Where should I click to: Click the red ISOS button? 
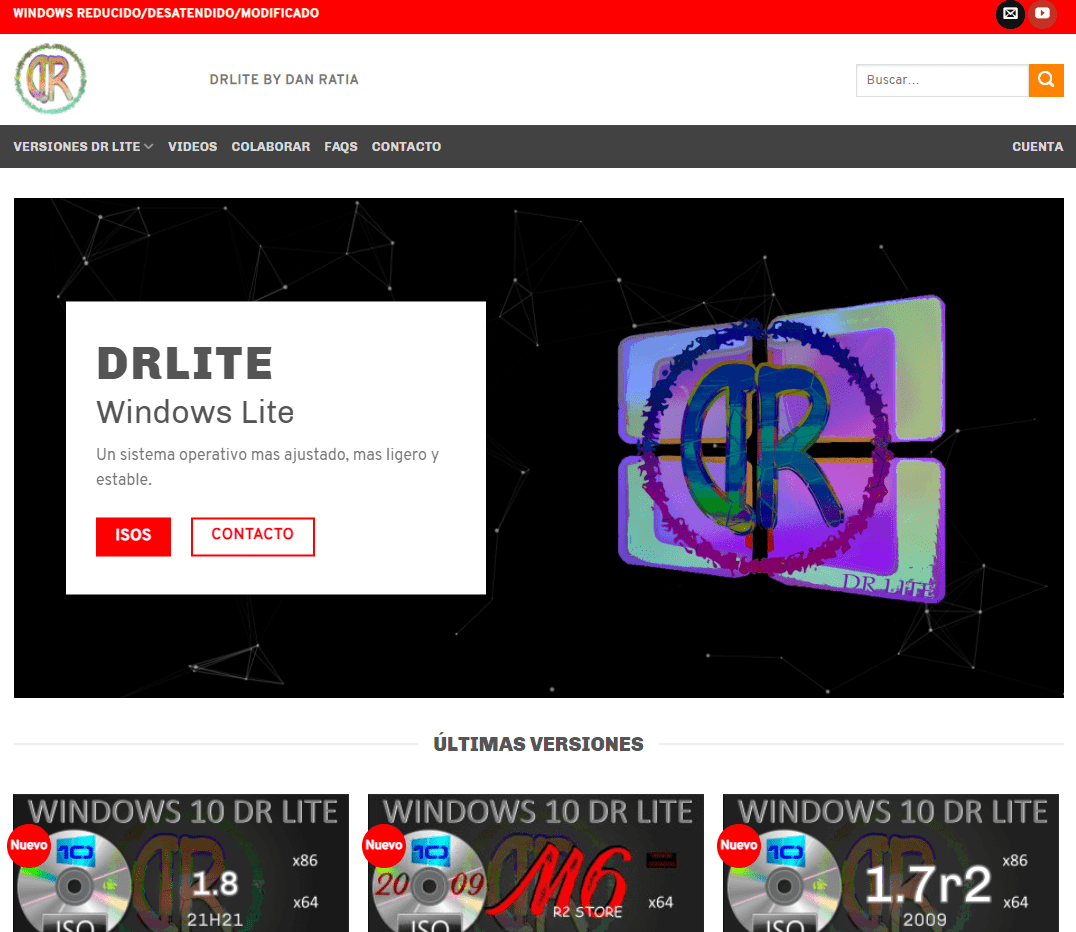[x=133, y=536]
